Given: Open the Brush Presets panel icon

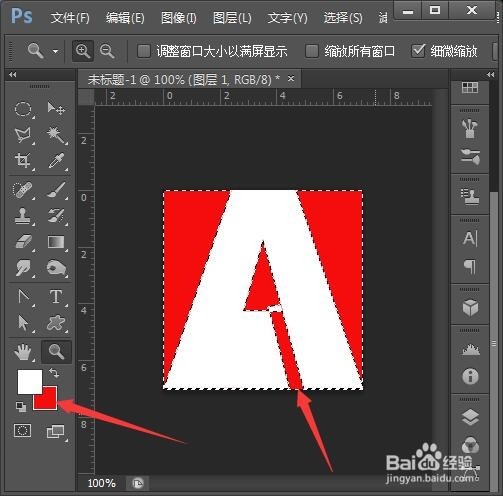Looking at the screenshot, I should [x=470, y=157].
